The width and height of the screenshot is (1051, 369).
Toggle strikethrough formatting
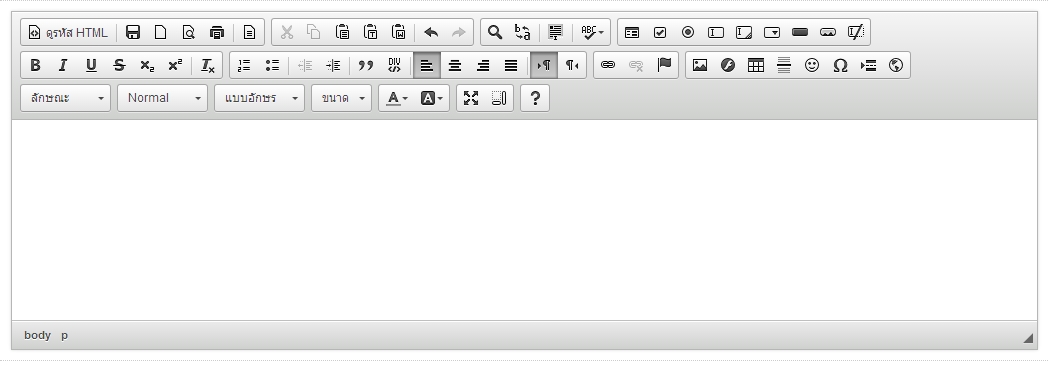click(120, 65)
